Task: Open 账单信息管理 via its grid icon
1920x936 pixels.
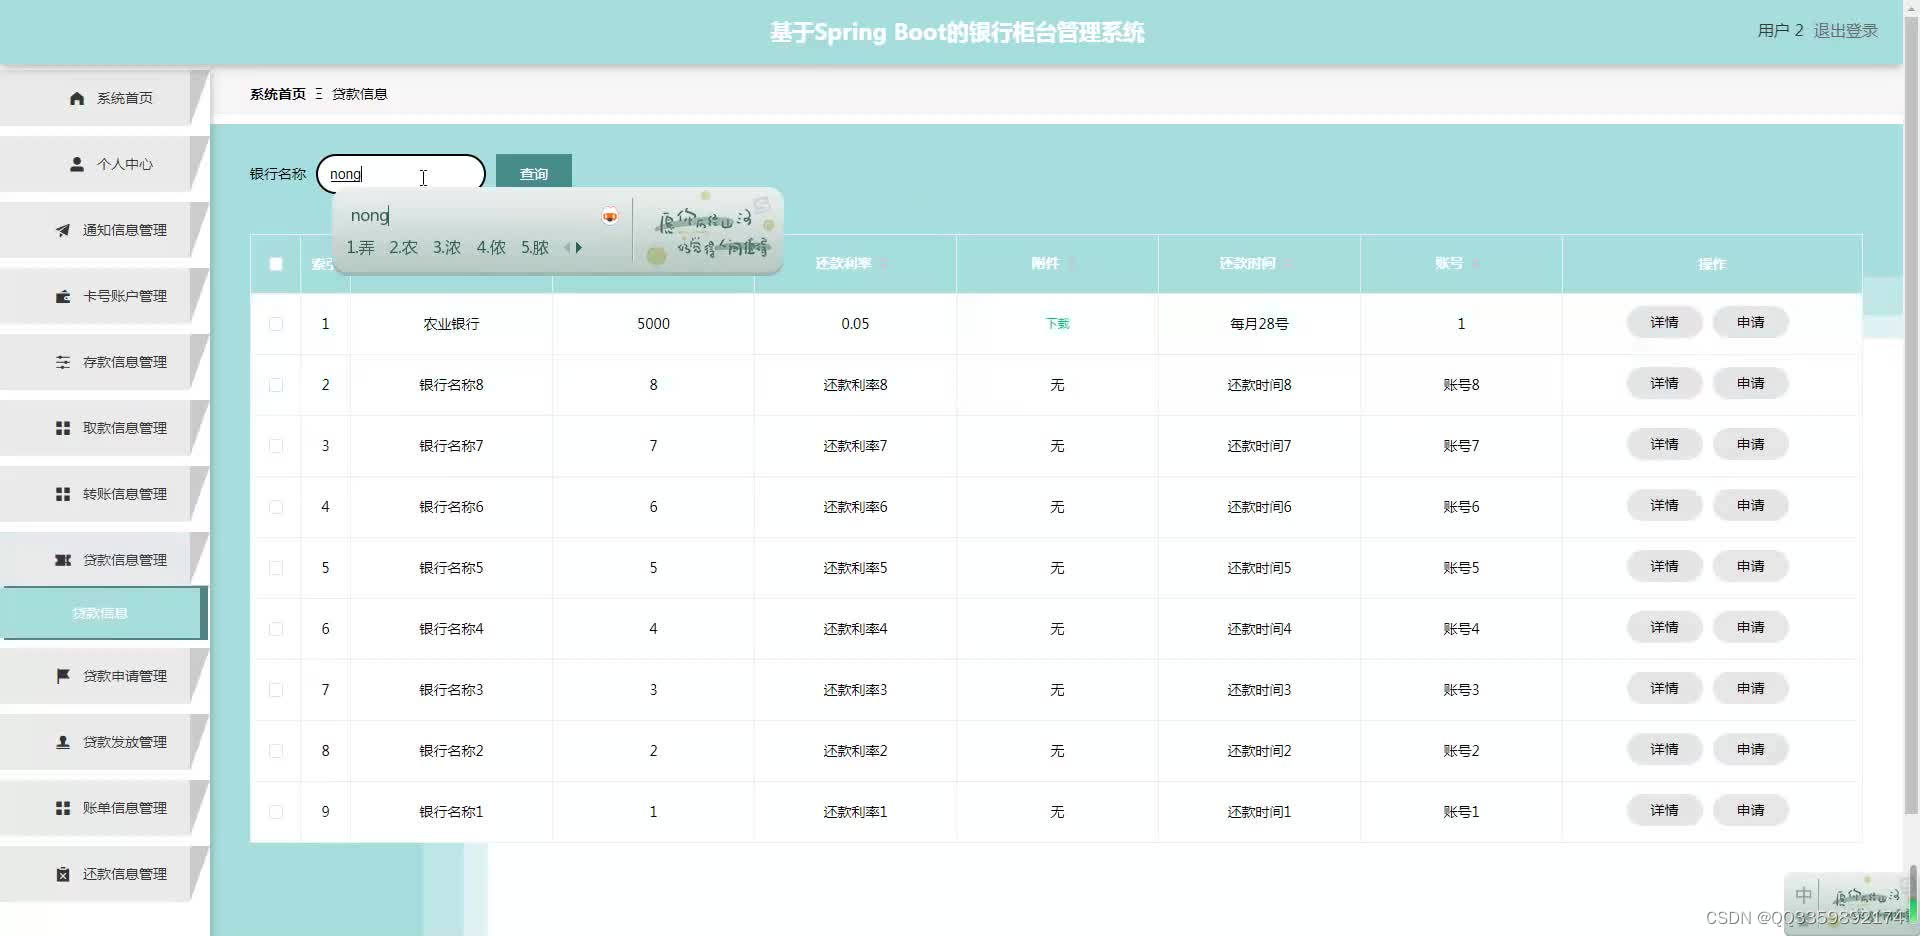Action: click(63, 808)
